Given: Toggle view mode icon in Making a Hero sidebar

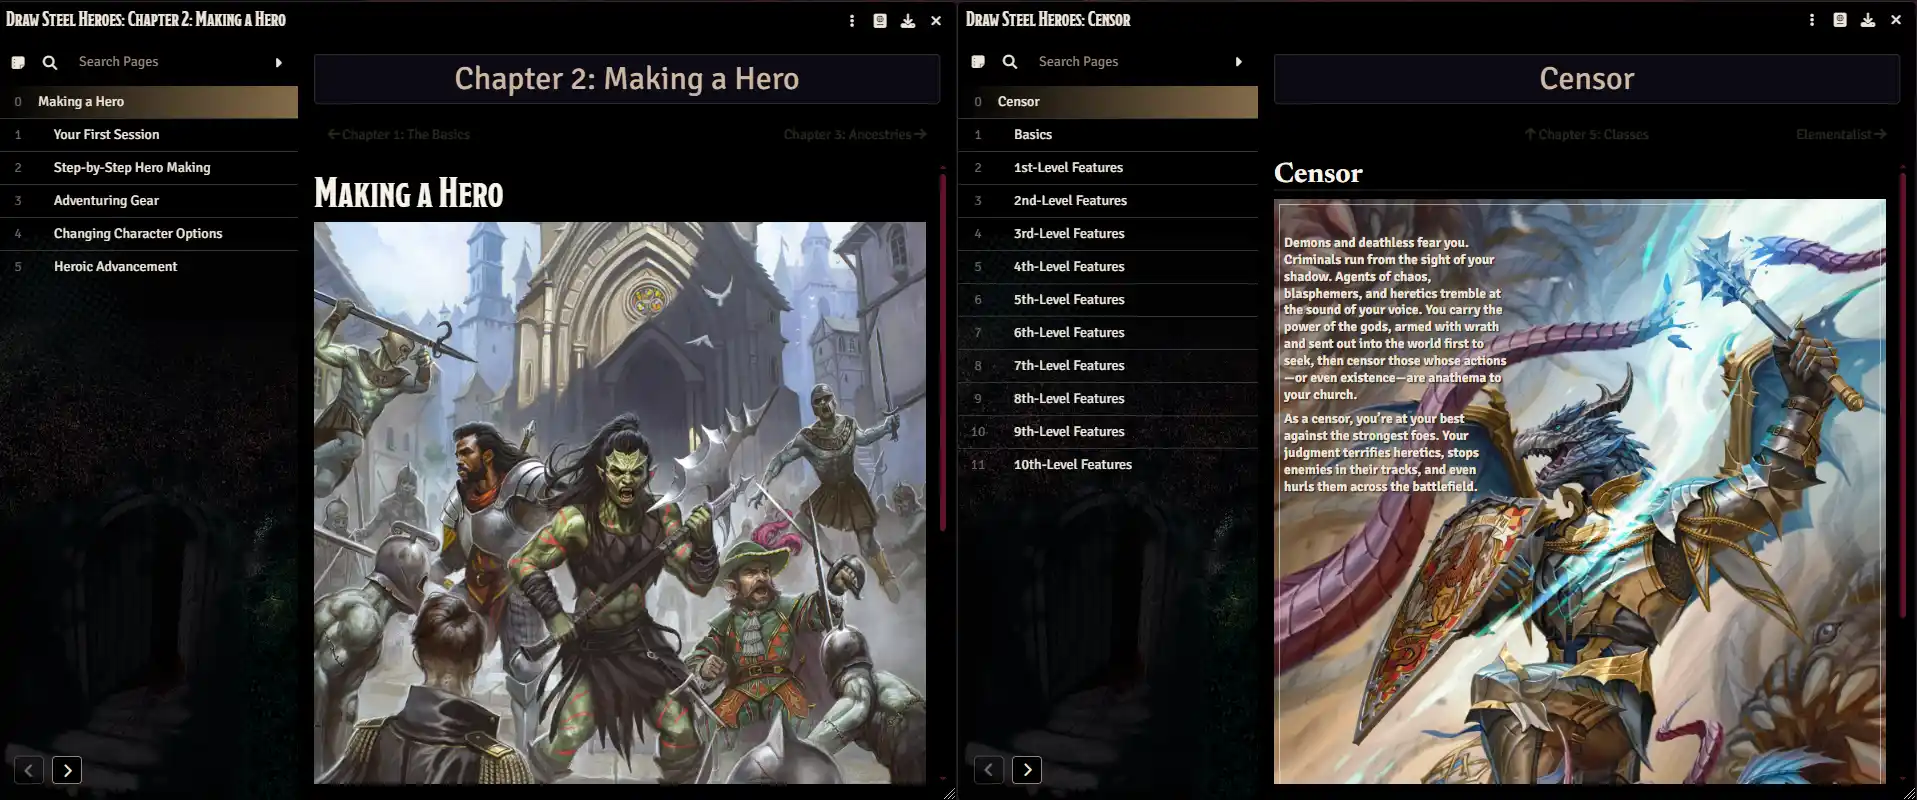Looking at the screenshot, I should (x=18, y=62).
